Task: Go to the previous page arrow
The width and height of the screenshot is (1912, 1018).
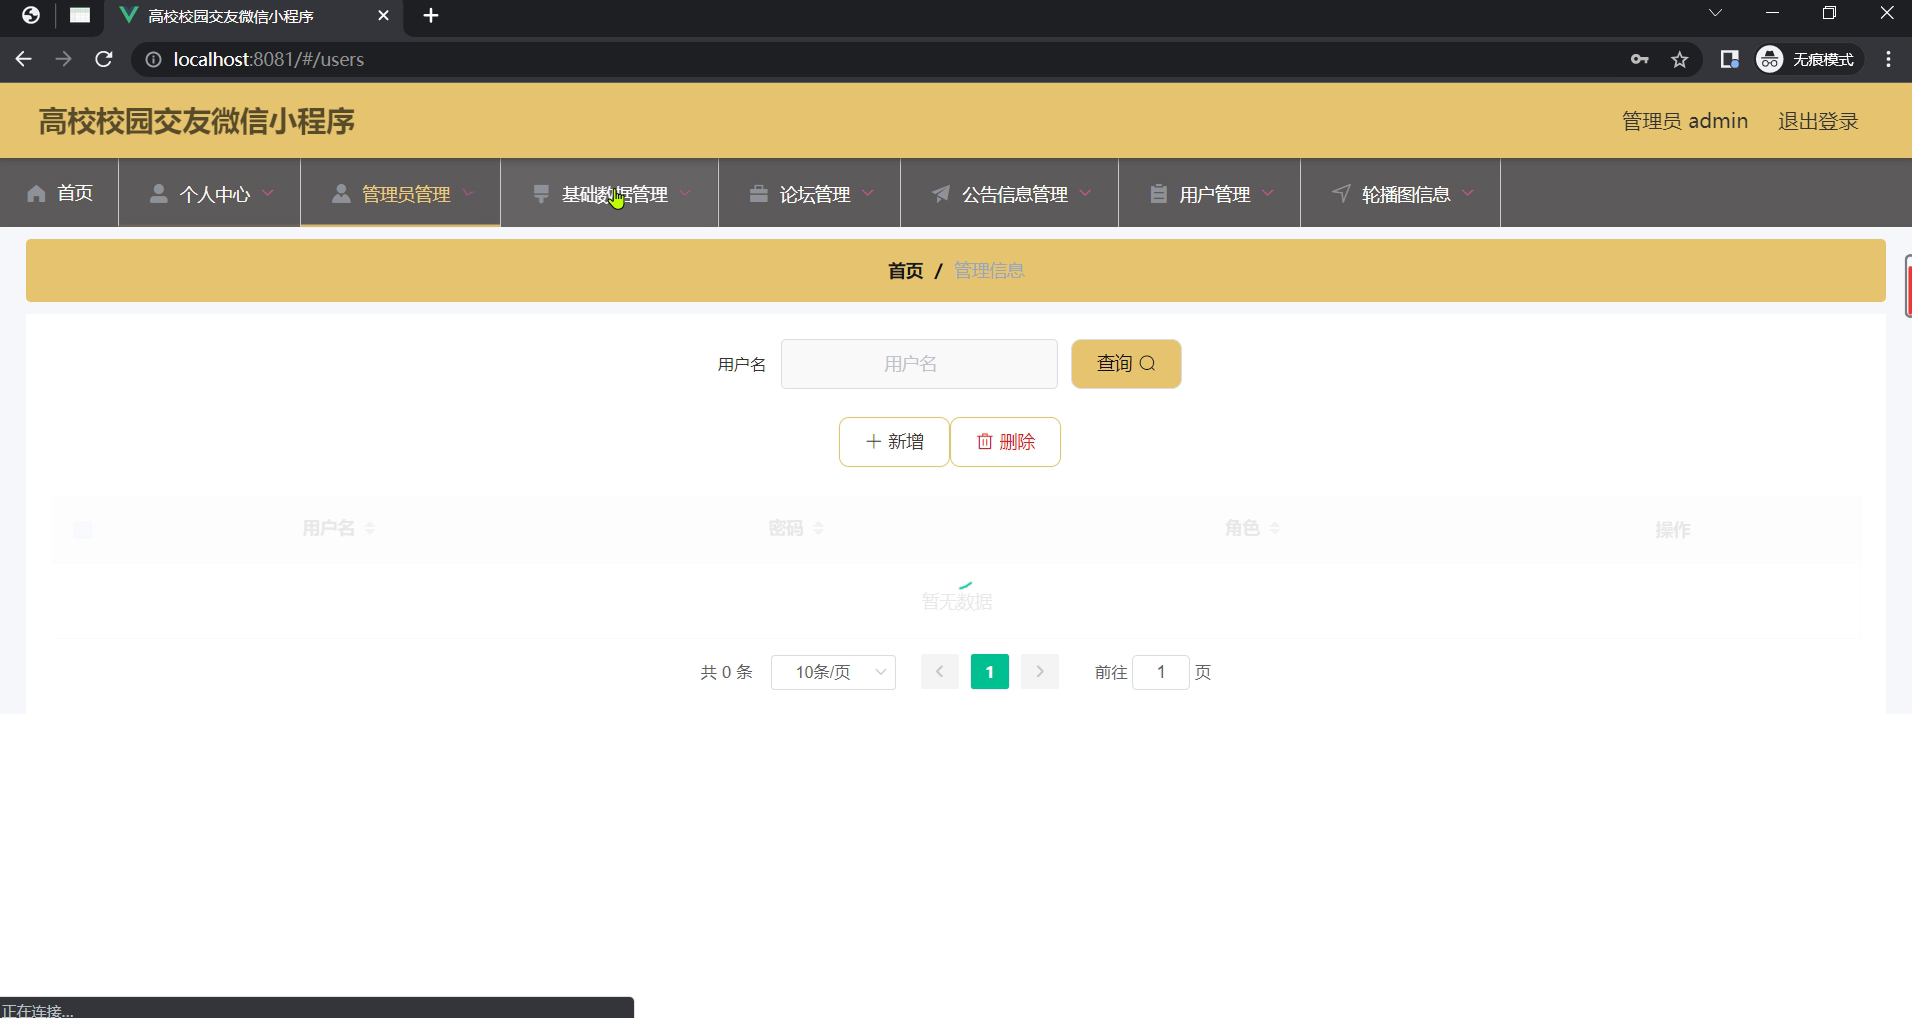Action: [x=940, y=672]
